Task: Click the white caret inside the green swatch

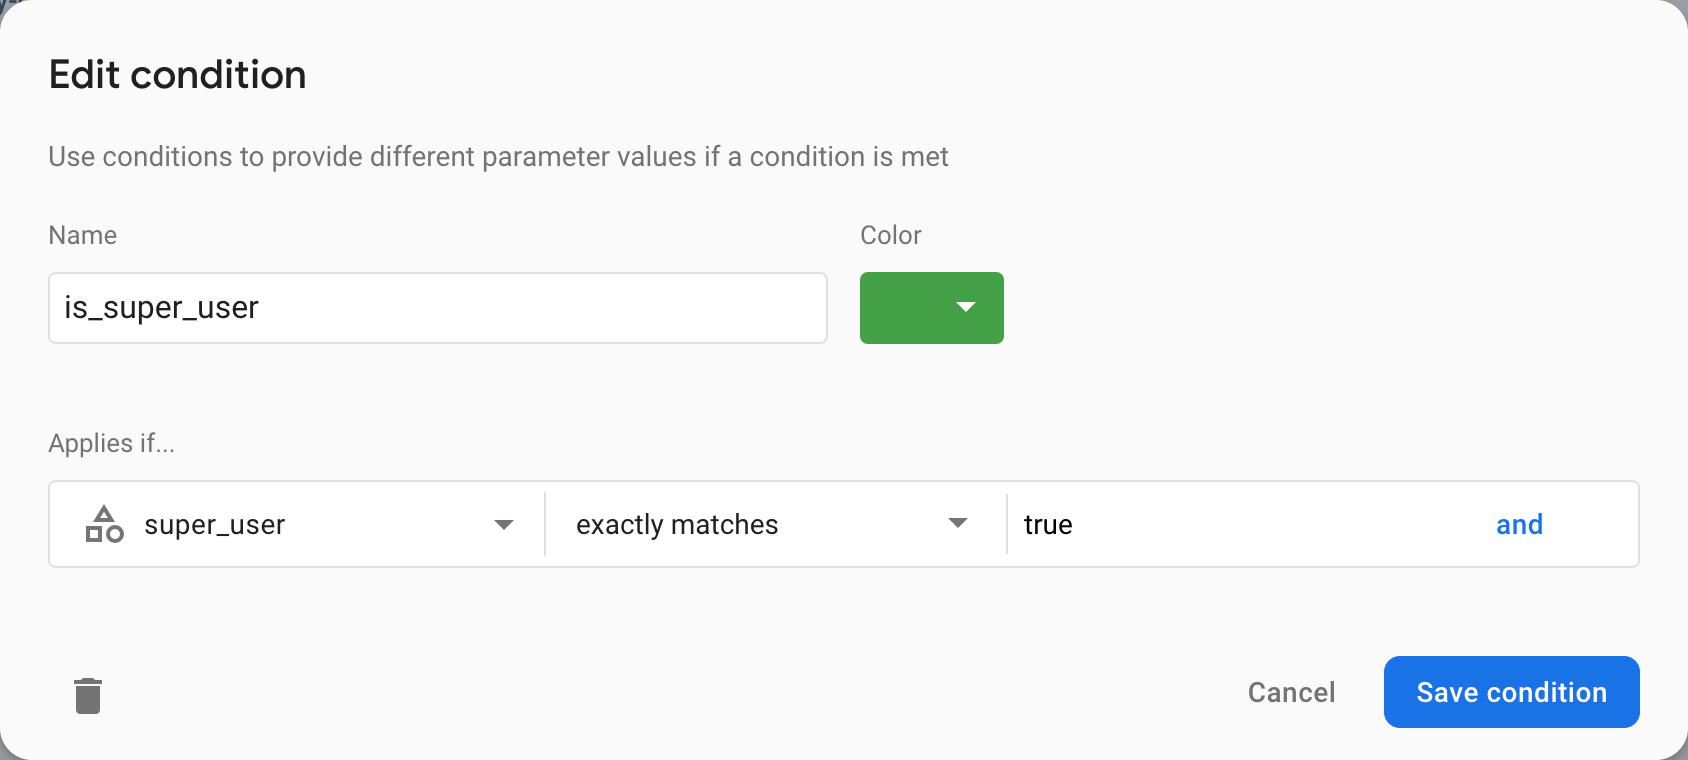Action: point(963,308)
